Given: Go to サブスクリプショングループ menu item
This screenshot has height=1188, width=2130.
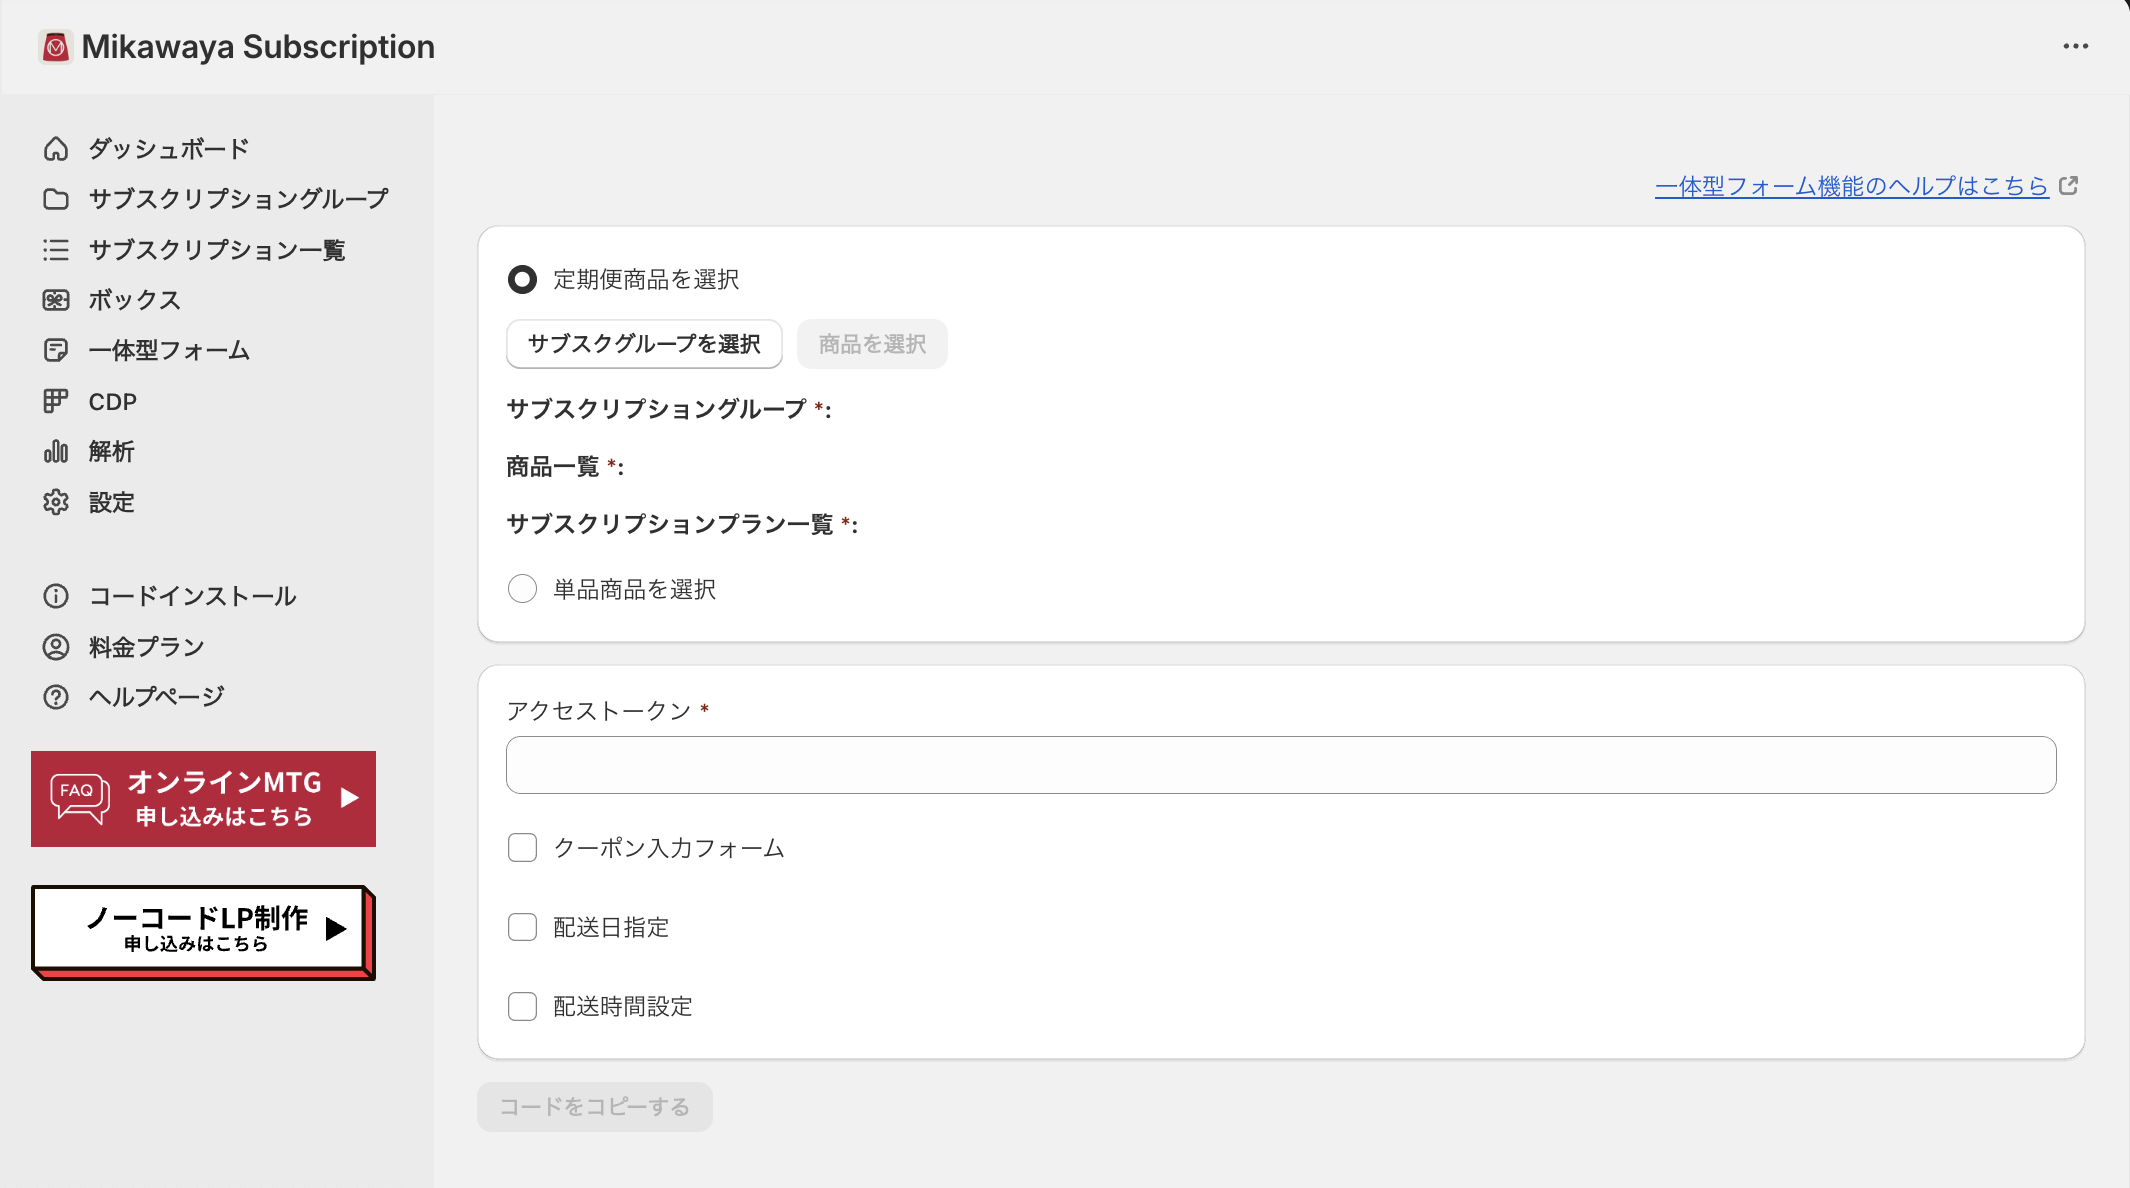Looking at the screenshot, I should pyautogui.click(x=238, y=199).
